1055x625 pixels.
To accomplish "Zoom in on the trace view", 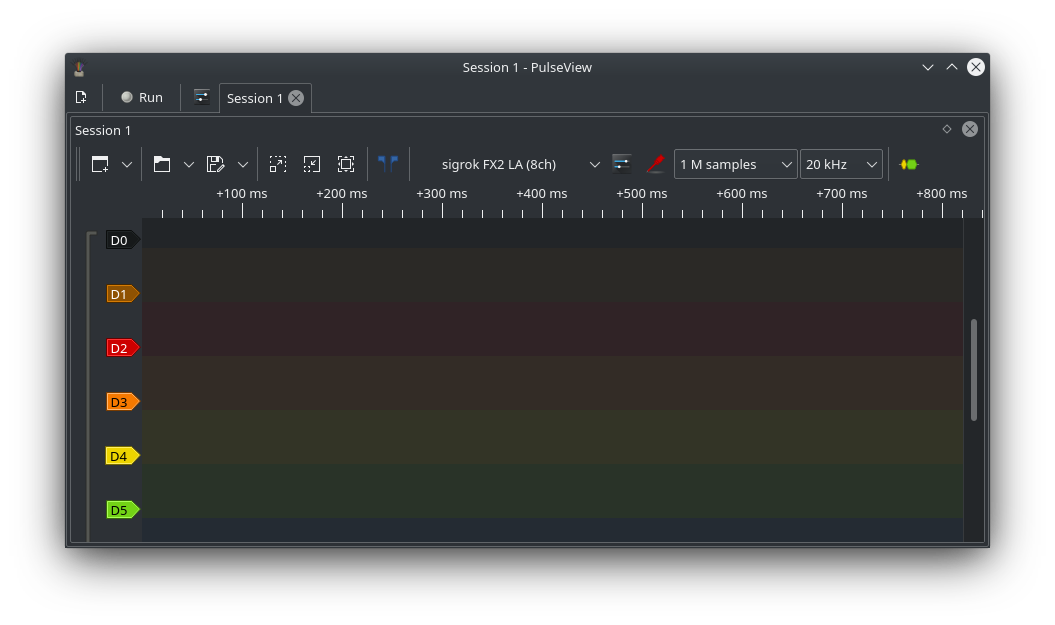I will [278, 163].
